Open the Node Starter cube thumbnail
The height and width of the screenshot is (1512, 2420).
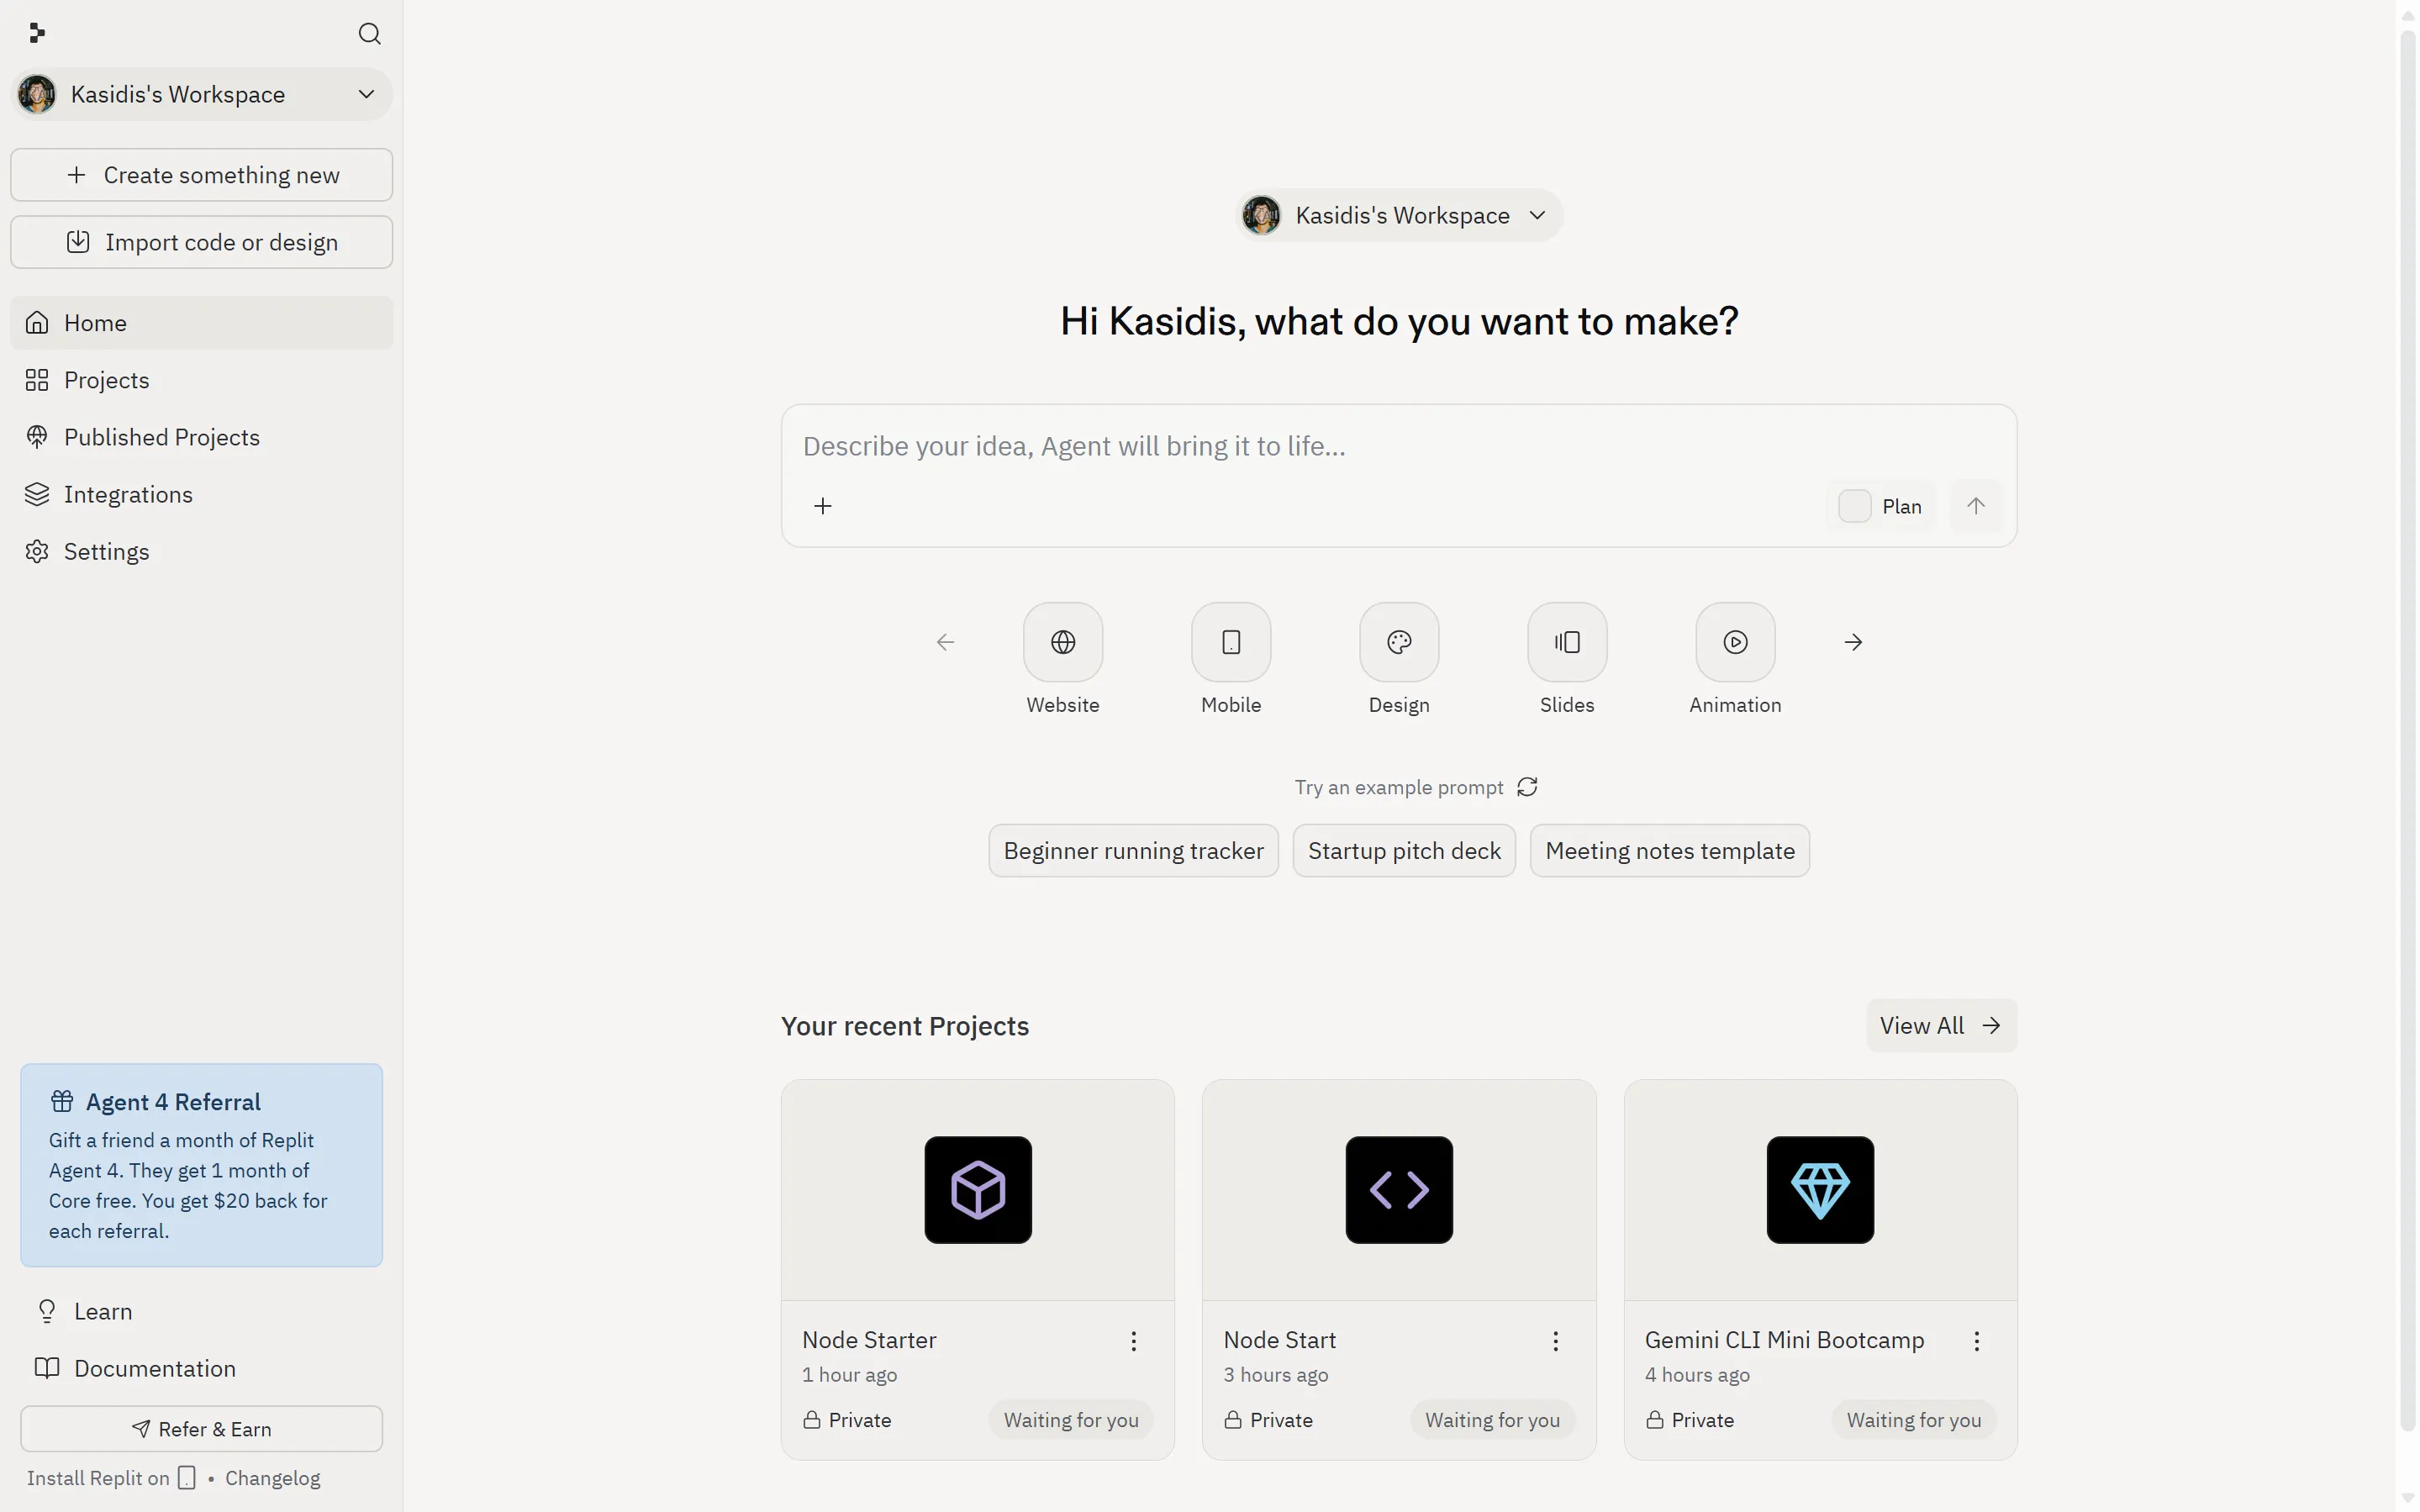coord(978,1190)
